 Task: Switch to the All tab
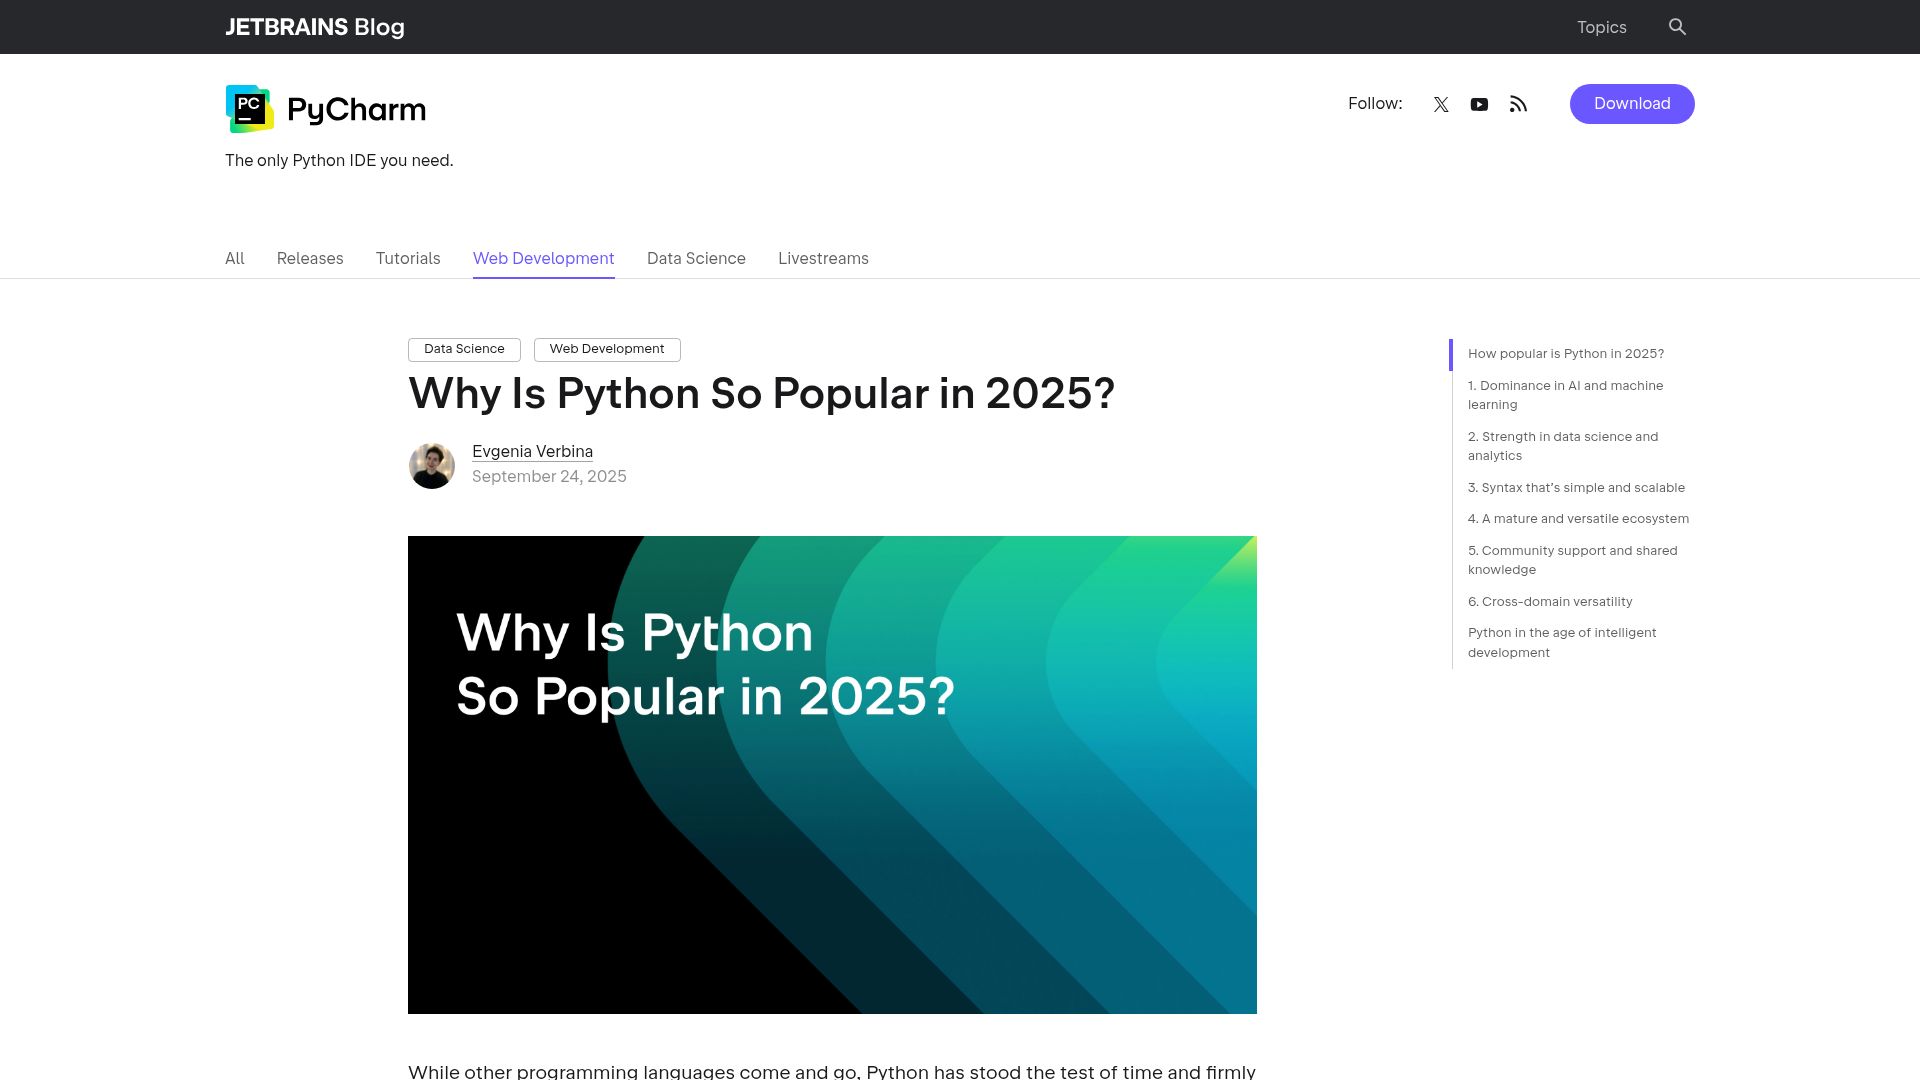tap(235, 258)
